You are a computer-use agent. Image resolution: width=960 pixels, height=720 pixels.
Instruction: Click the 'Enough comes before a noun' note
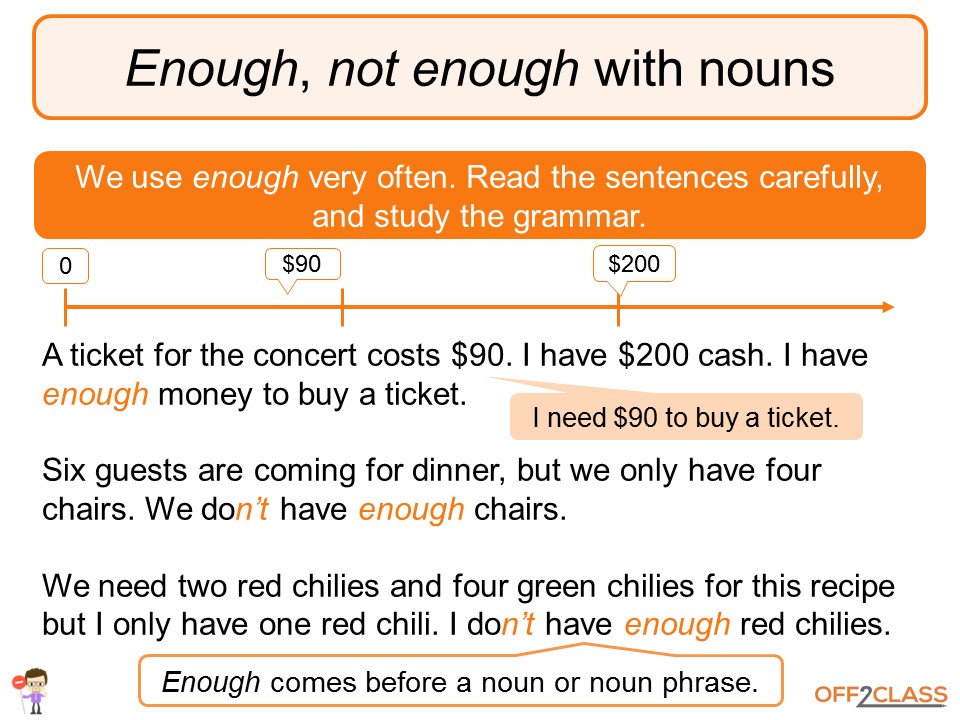click(x=460, y=682)
